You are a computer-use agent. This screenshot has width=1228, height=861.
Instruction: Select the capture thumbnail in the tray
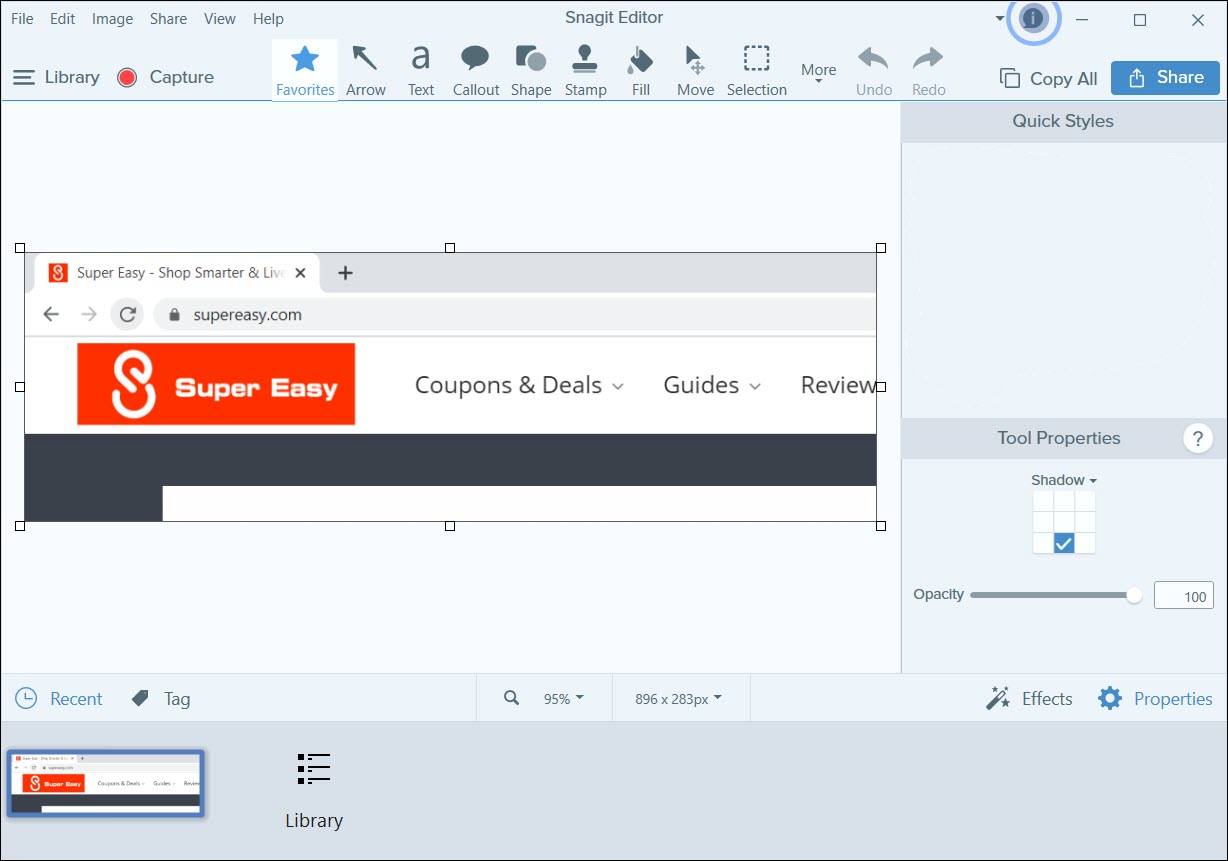tap(106, 783)
